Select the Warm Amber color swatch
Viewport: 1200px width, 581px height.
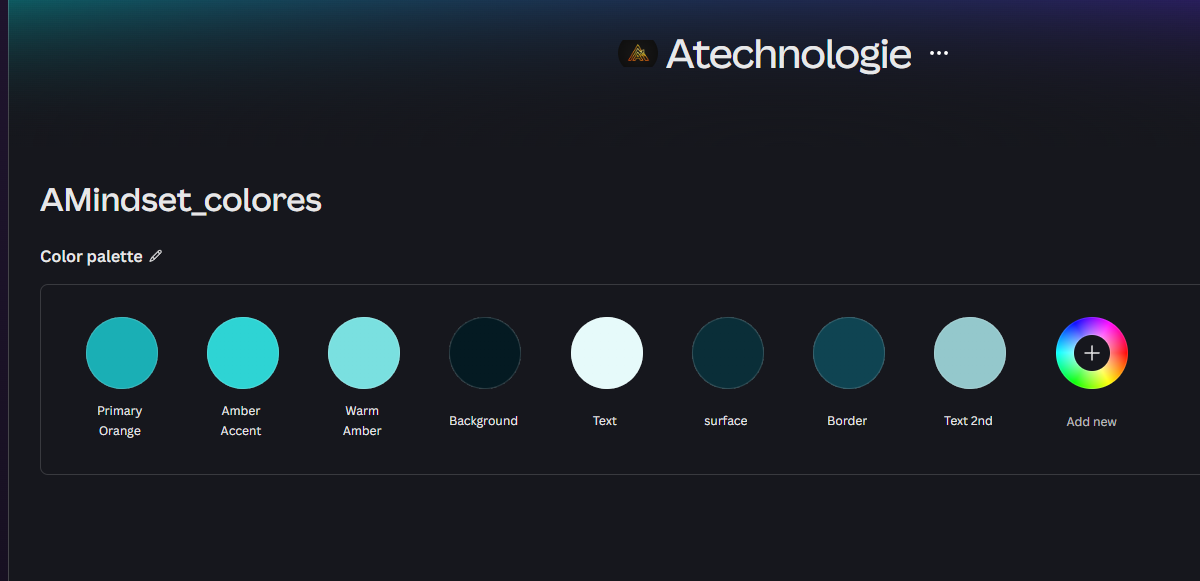click(x=363, y=353)
